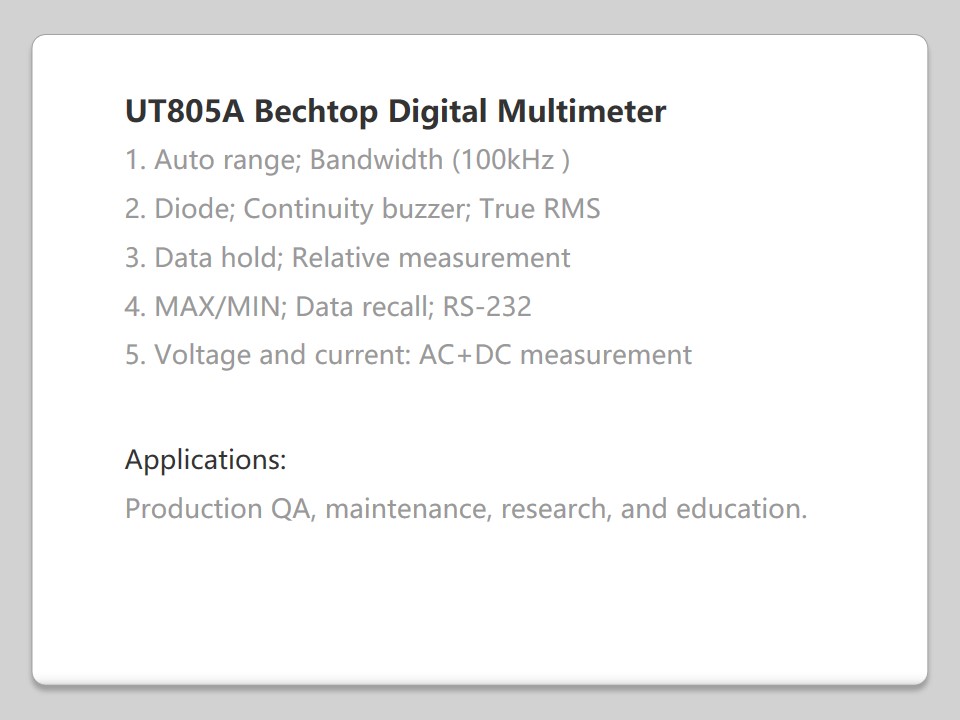The width and height of the screenshot is (960, 720).
Task: Click the 'Production QA' text
Action: coord(220,509)
